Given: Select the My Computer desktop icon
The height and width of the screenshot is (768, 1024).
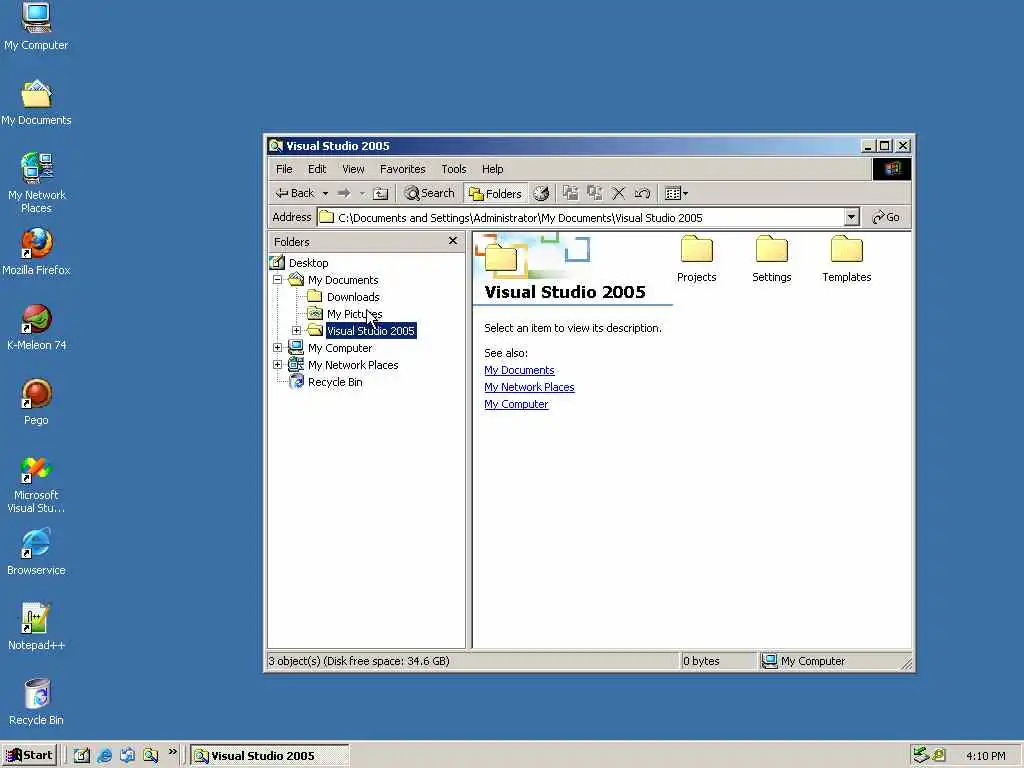Looking at the screenshot, I should click(36, 27).
